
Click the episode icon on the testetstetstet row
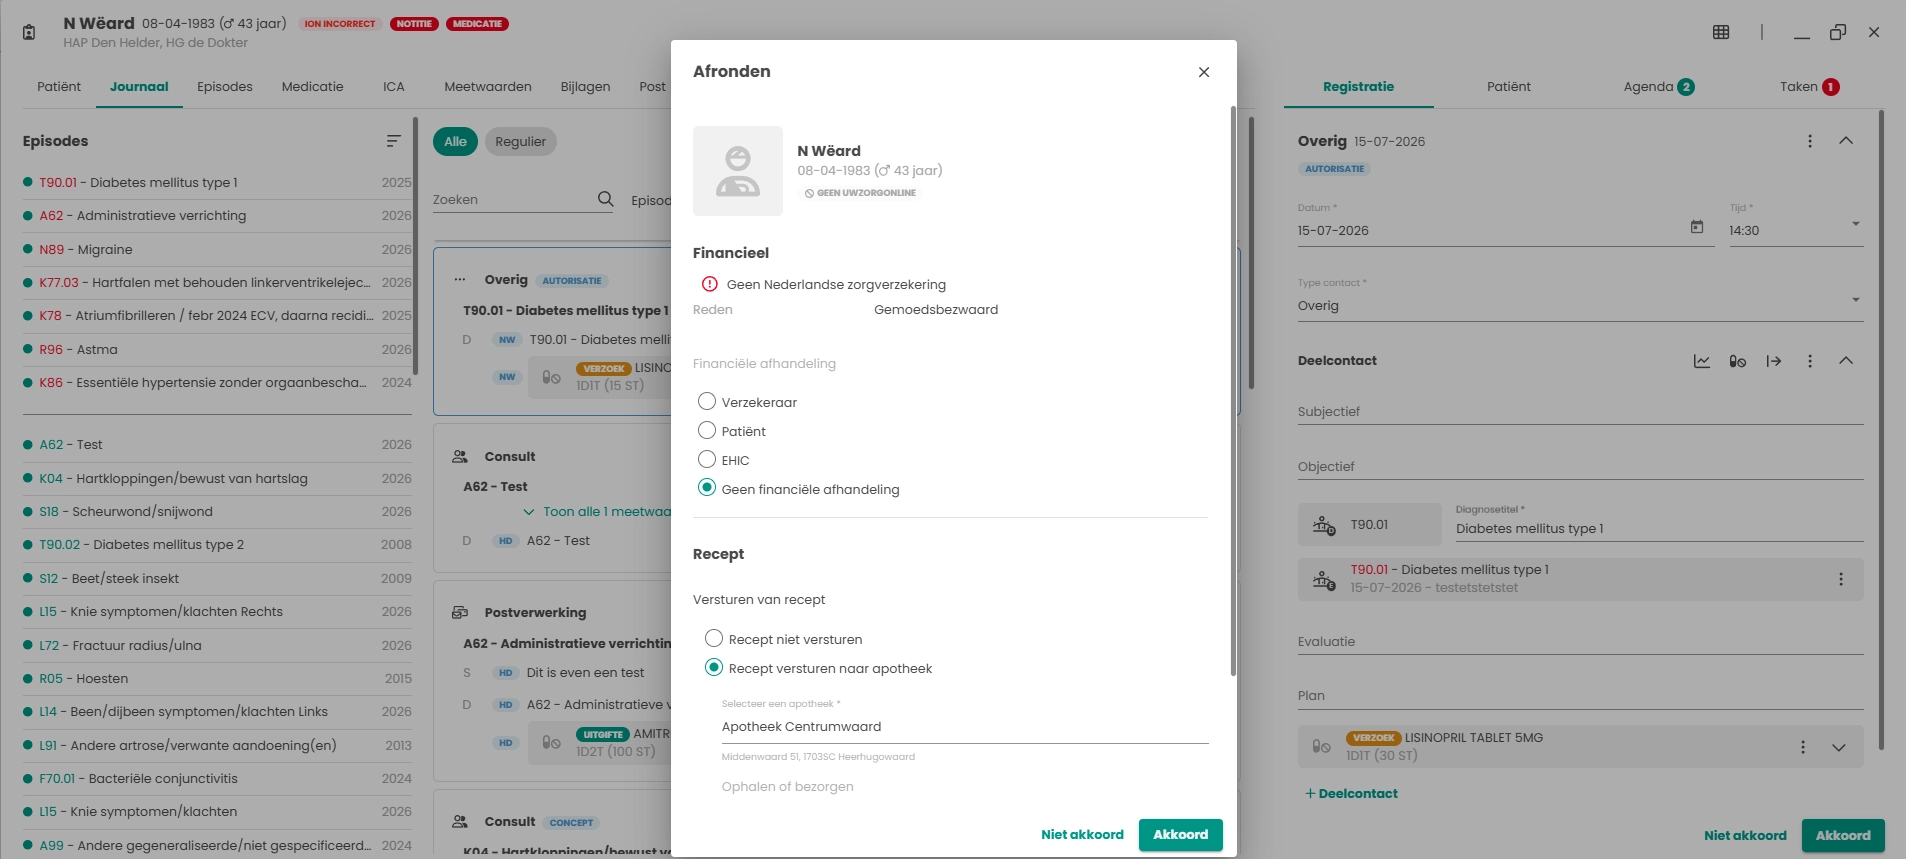1324,580
